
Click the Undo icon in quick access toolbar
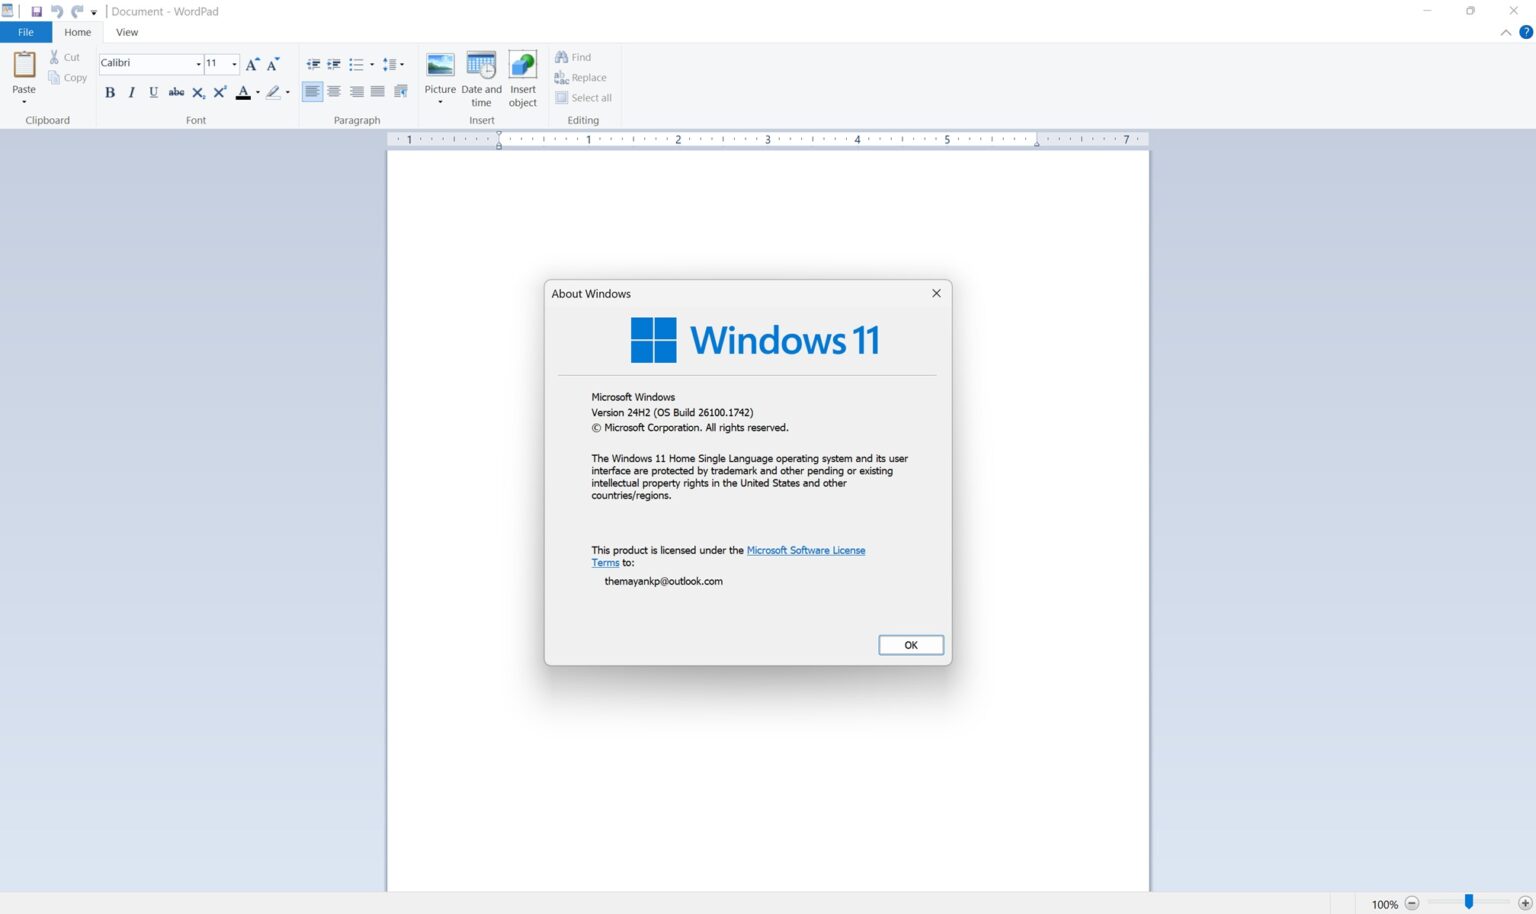click(x=56, y=11)
